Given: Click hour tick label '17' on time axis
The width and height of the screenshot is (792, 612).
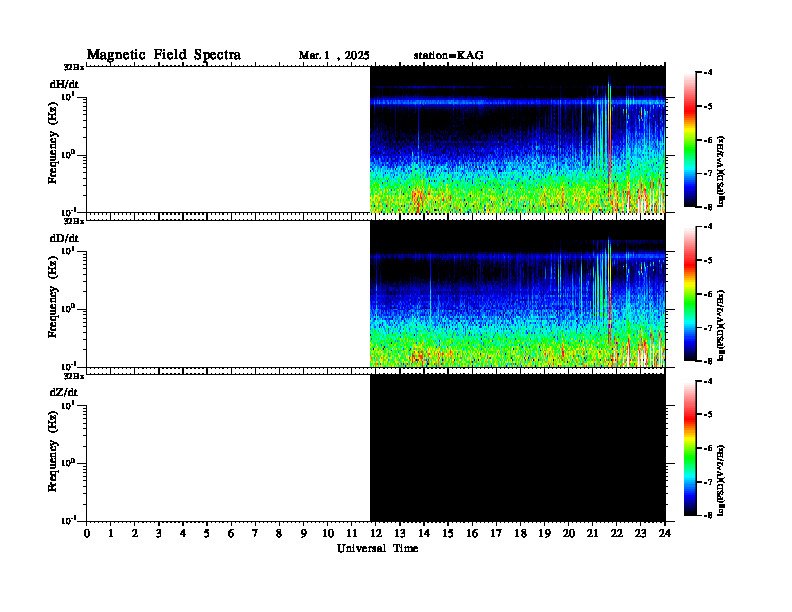Looking at the screenshot, I should [x=497, y=533].
